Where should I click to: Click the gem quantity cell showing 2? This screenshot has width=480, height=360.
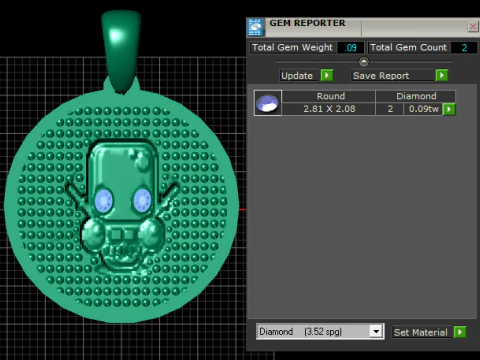[x=390, y=109]
